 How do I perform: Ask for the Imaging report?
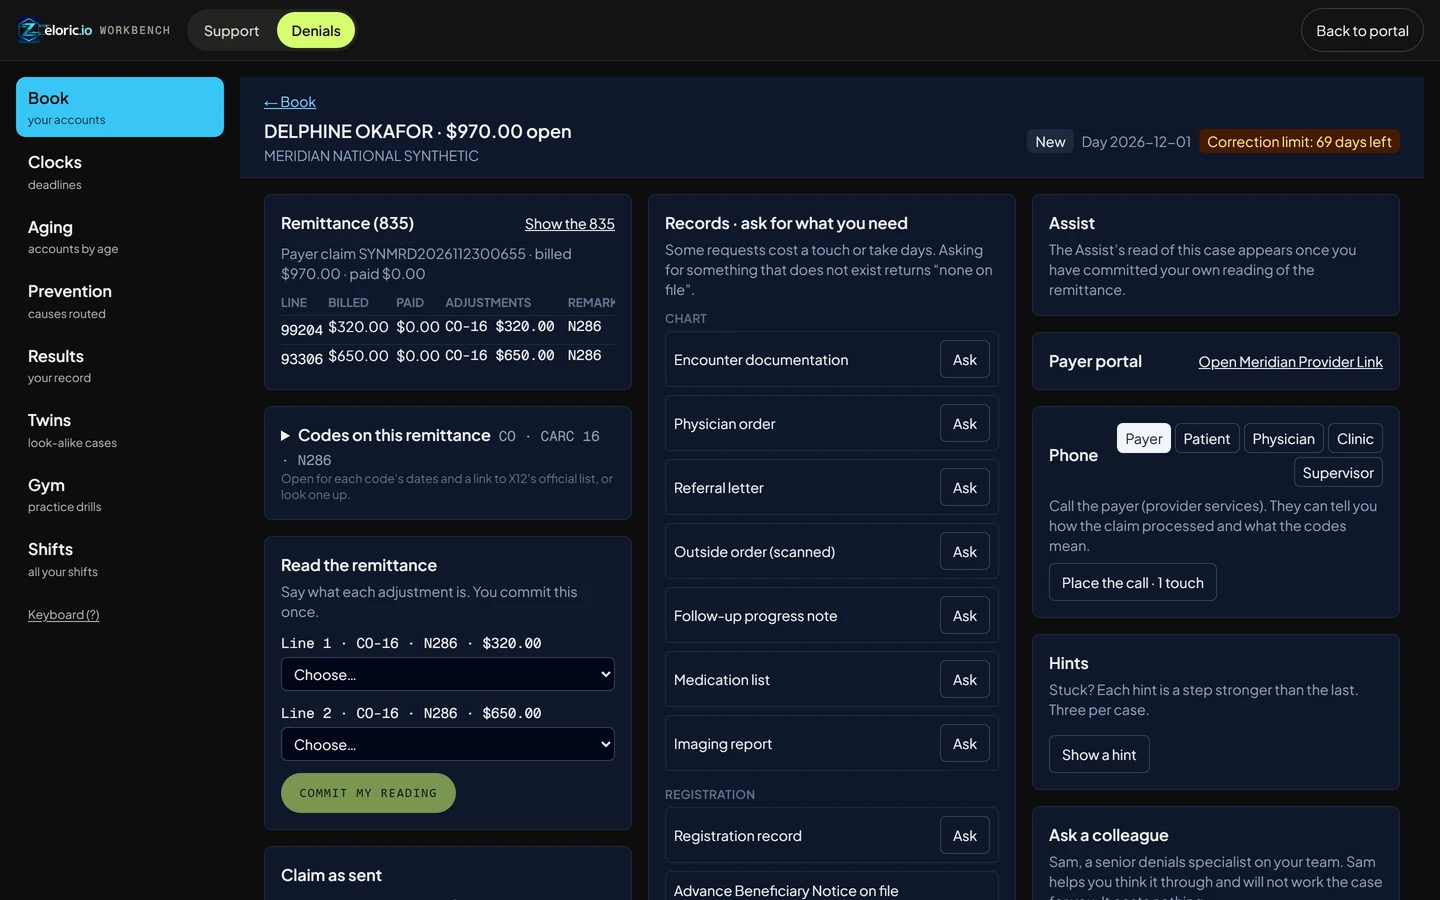pos(965,744)
